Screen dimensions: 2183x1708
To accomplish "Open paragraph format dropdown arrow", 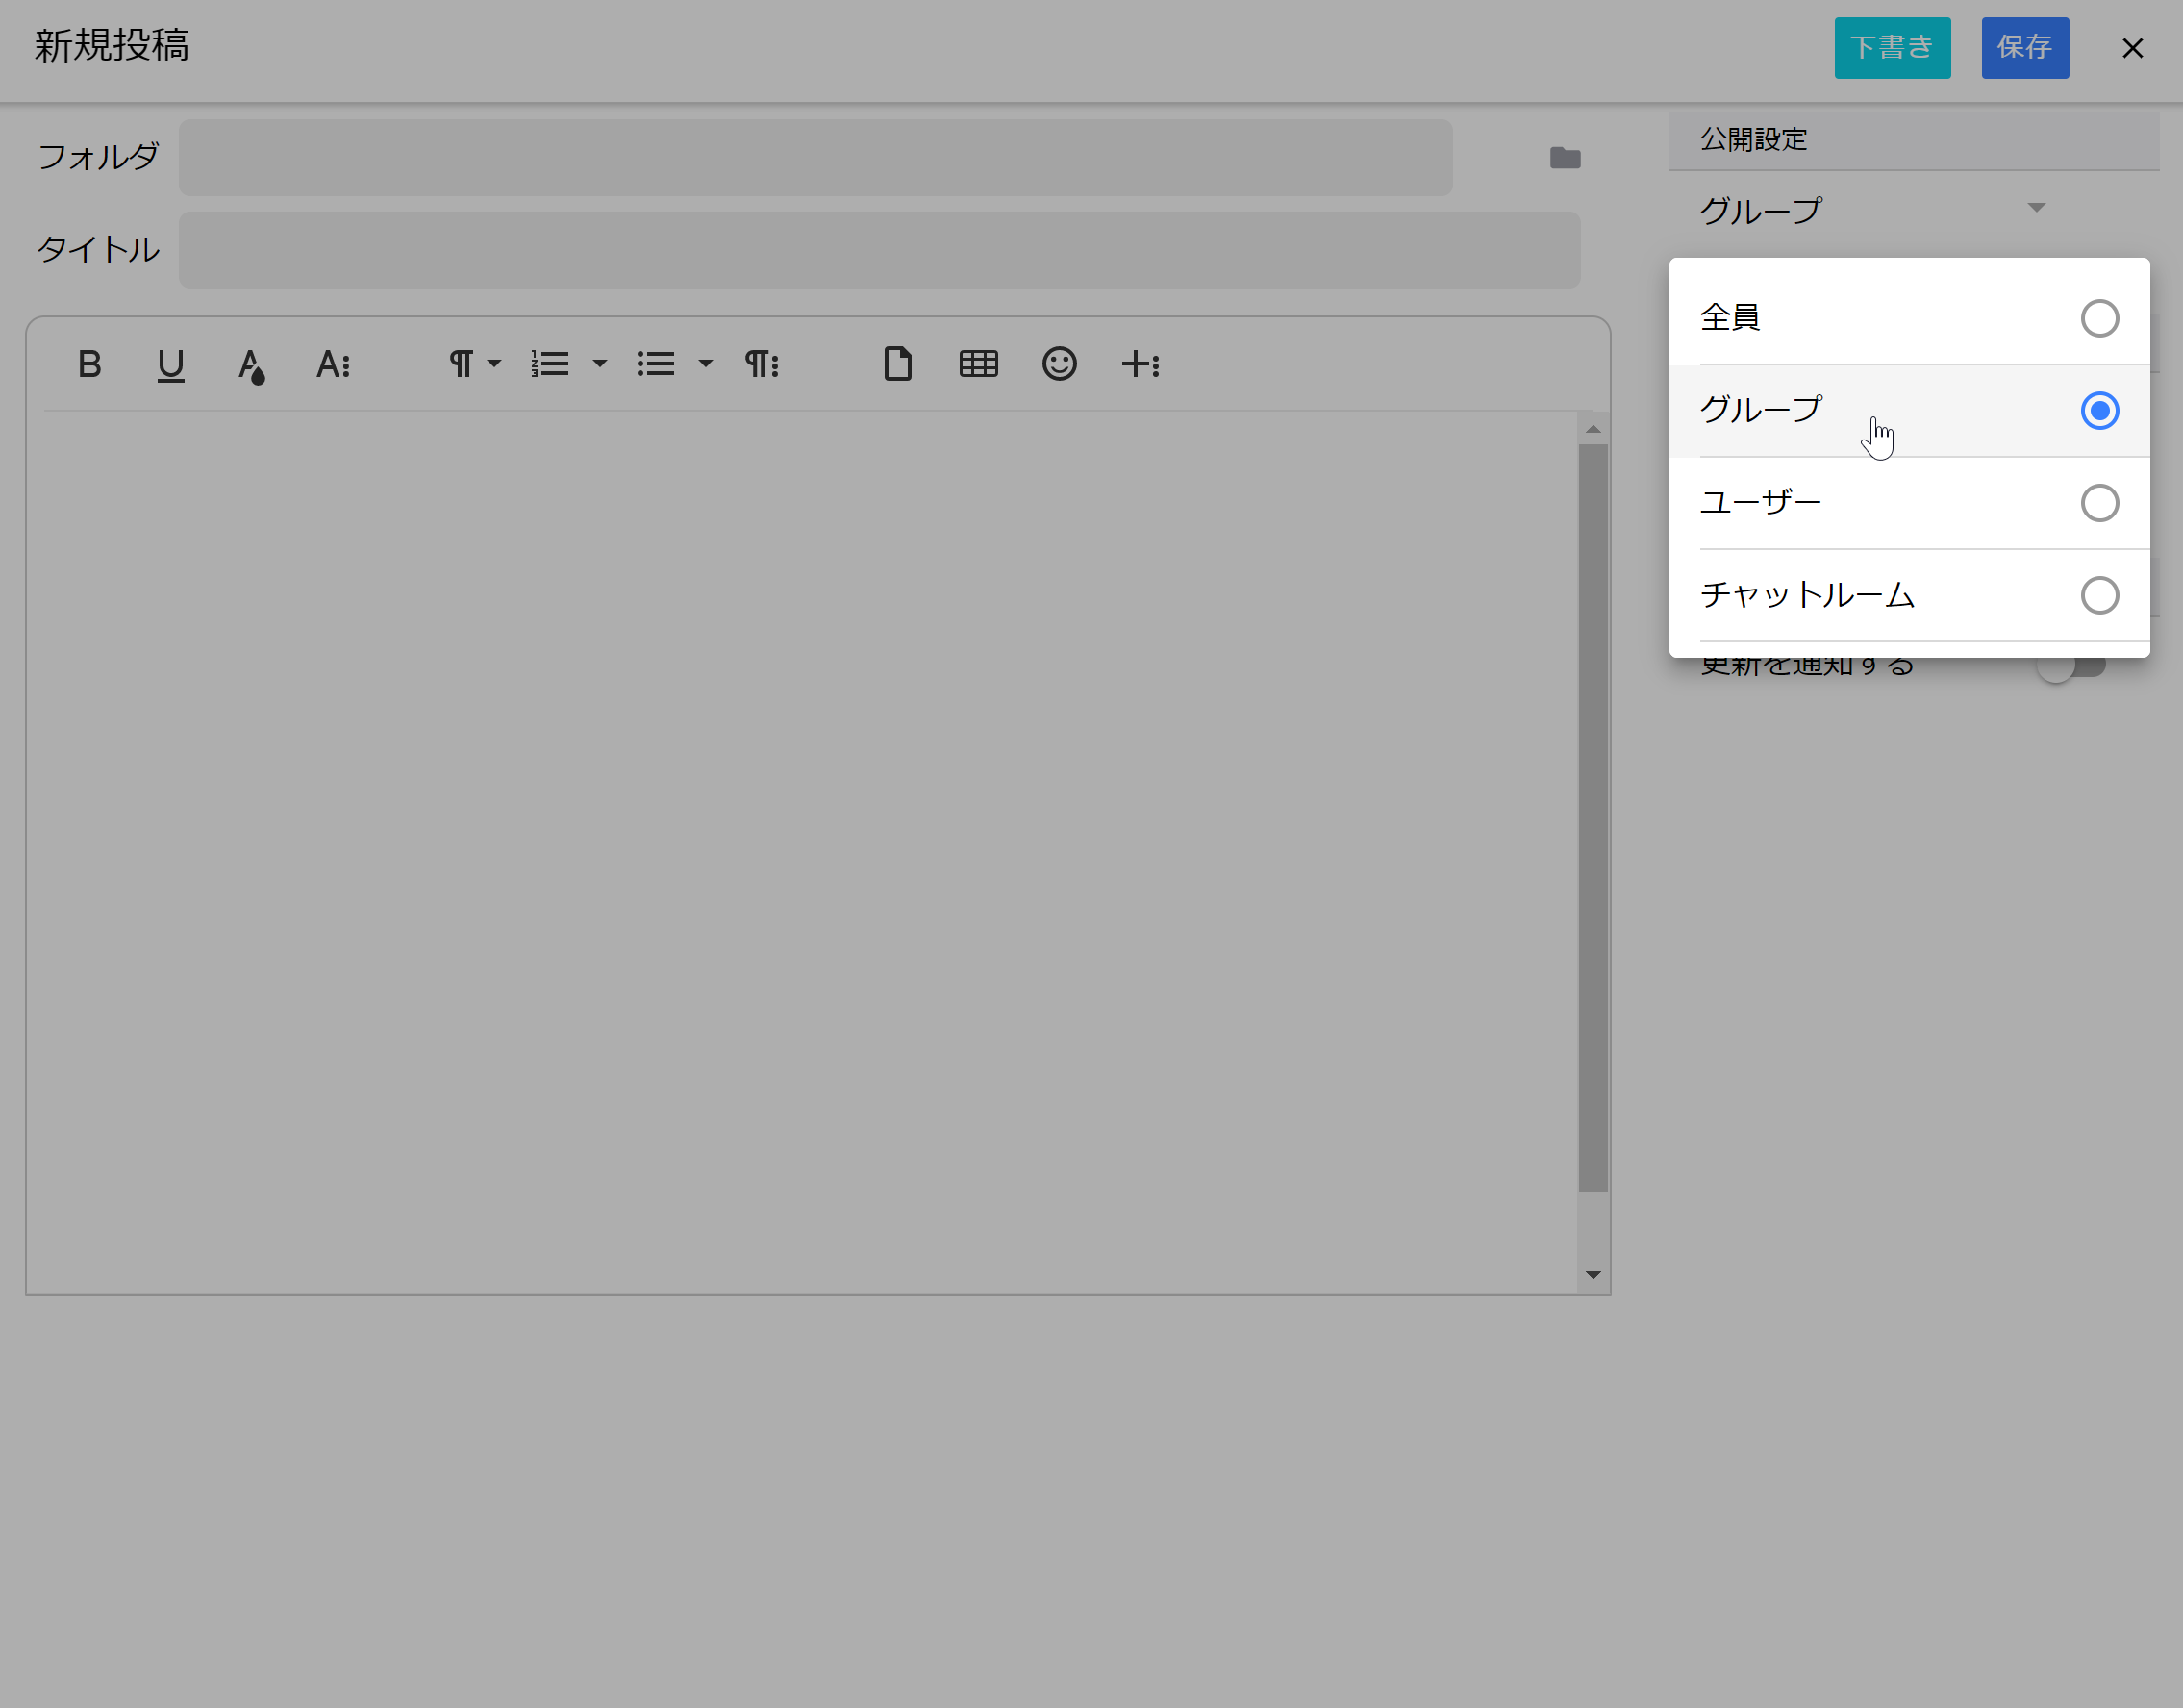I will click(x=494, y=364).
